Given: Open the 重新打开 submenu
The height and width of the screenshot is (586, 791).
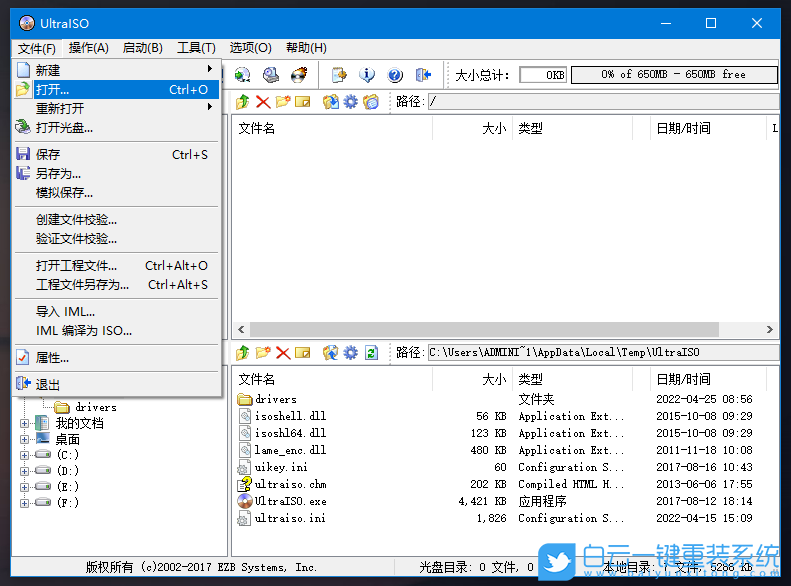Looking at the screenshot, I should coord(117,108).
